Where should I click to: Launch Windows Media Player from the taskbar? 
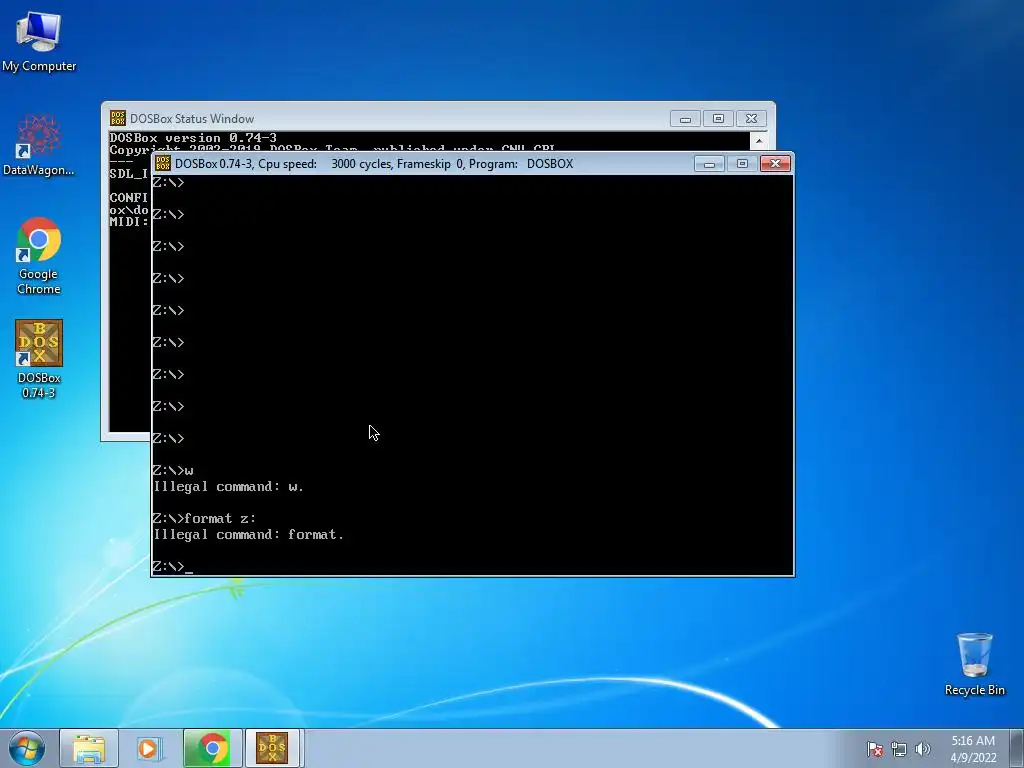150,748
